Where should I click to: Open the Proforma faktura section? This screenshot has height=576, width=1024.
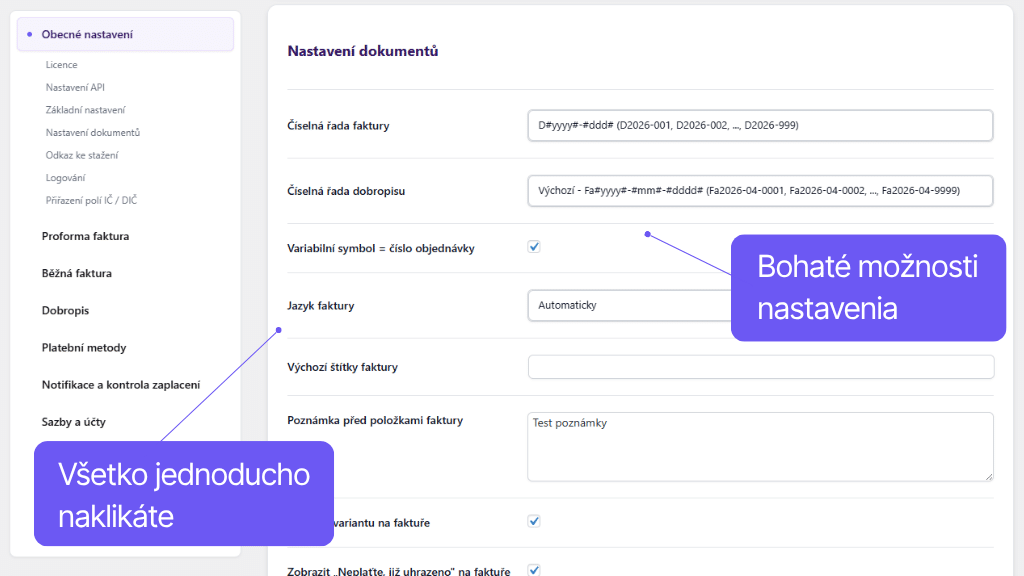(86, 236)
